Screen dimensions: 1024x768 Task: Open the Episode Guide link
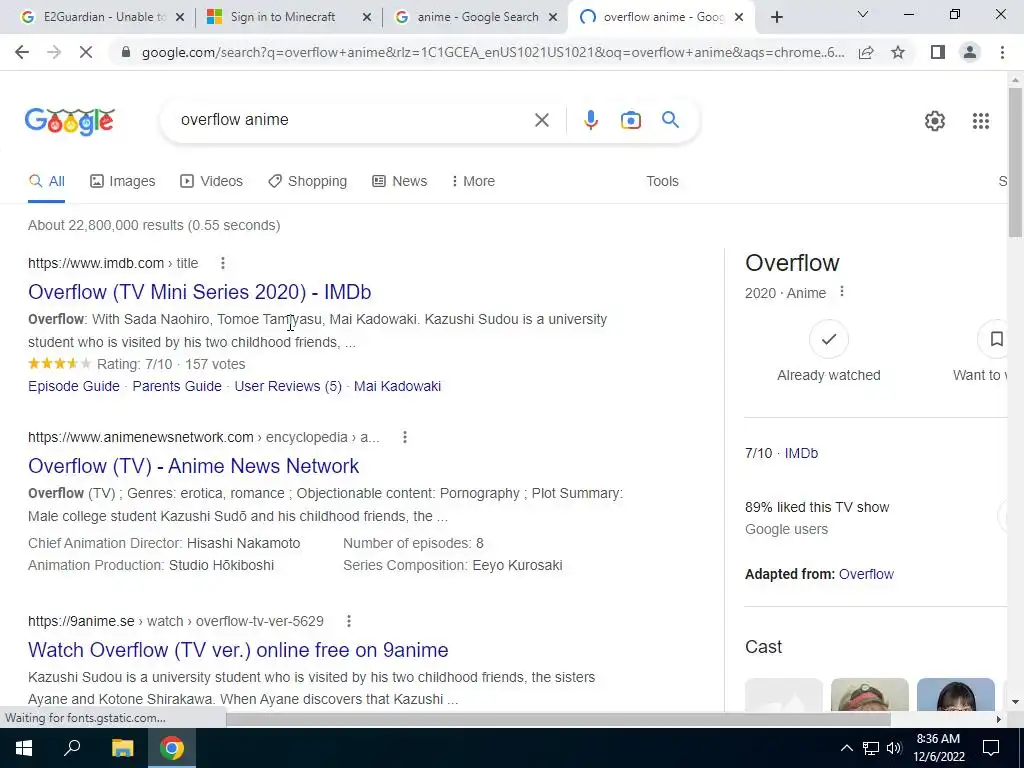74,386
